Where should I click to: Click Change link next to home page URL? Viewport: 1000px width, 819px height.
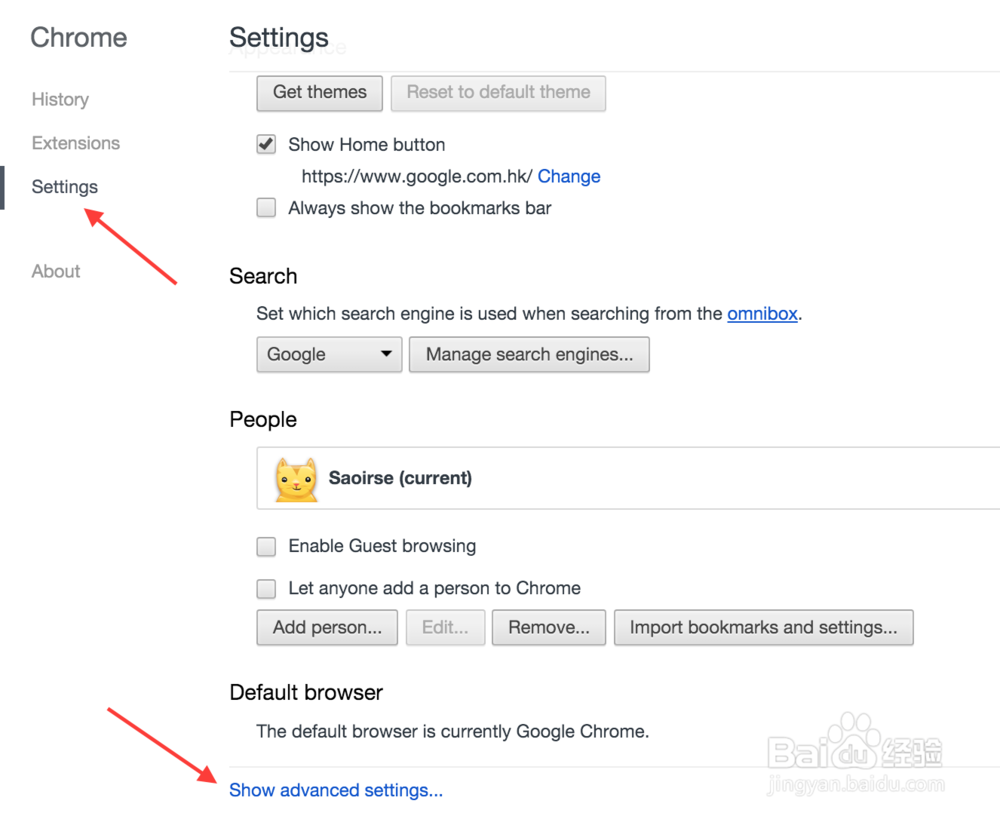(569, 176)
